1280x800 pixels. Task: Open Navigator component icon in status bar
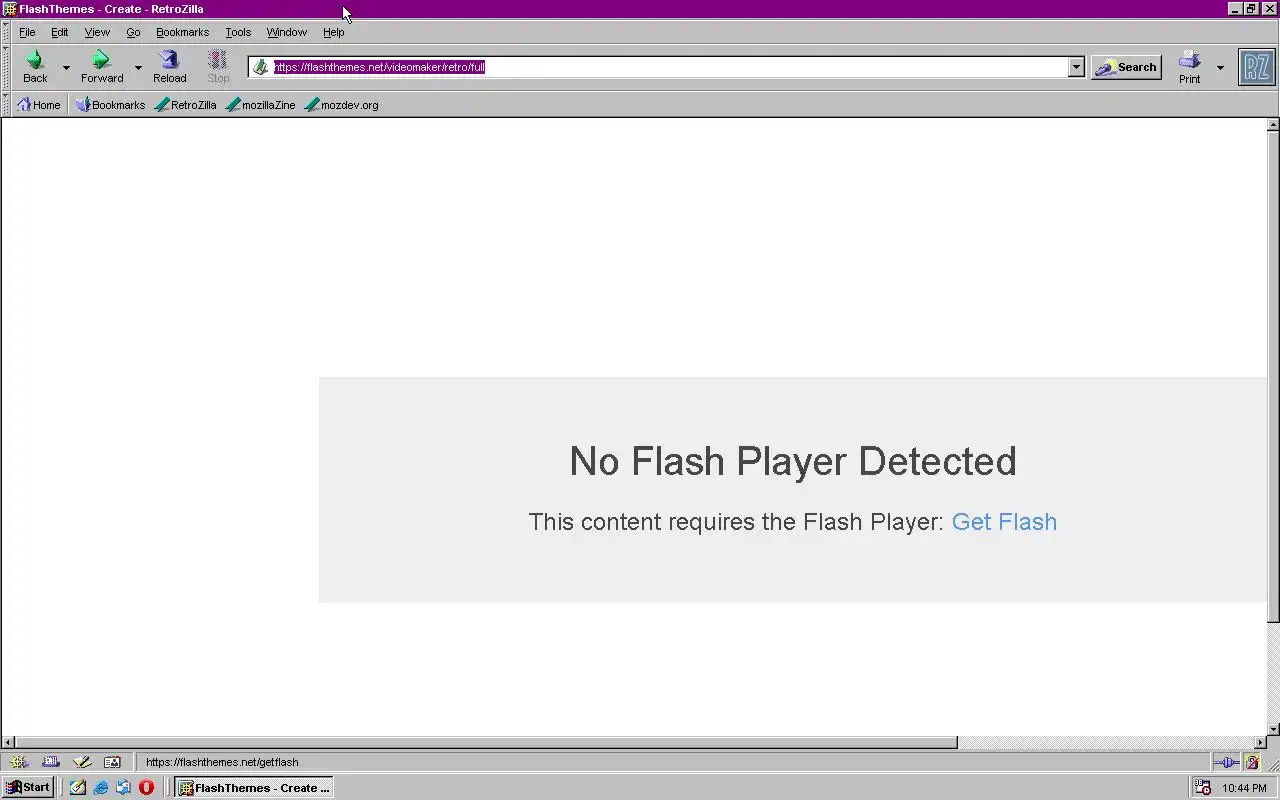click(19, 762)
